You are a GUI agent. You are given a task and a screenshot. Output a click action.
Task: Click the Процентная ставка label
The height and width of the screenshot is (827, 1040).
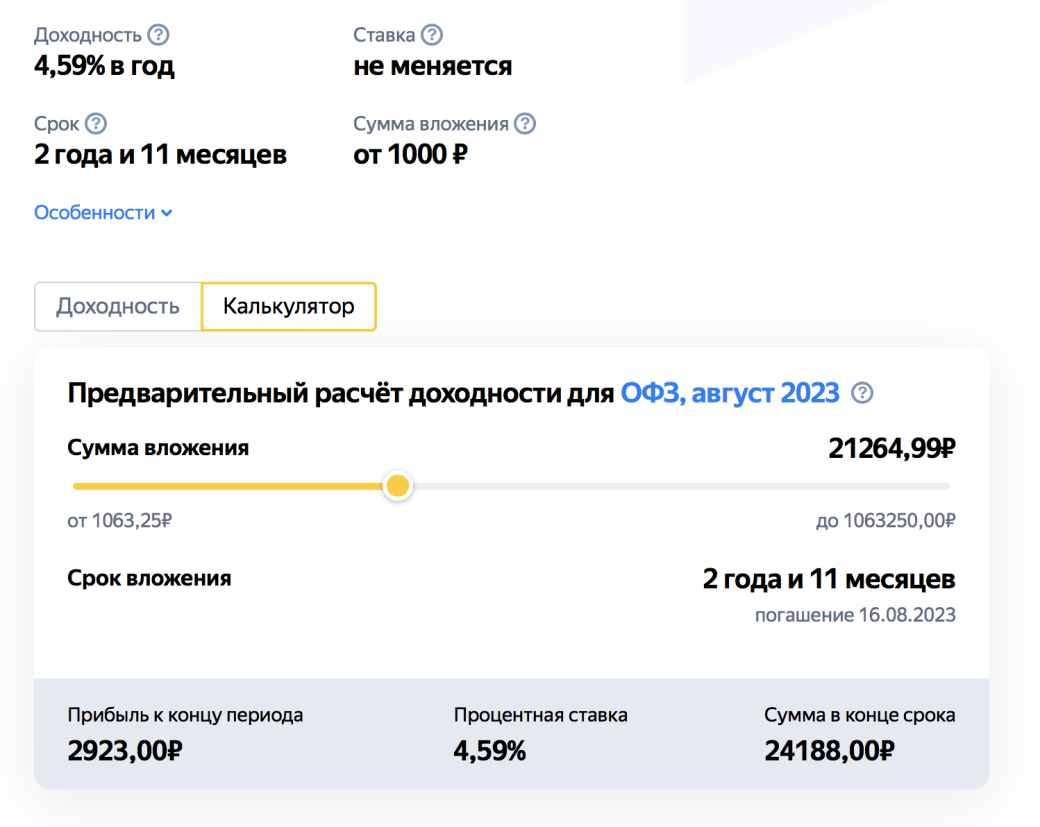point(541,715)
